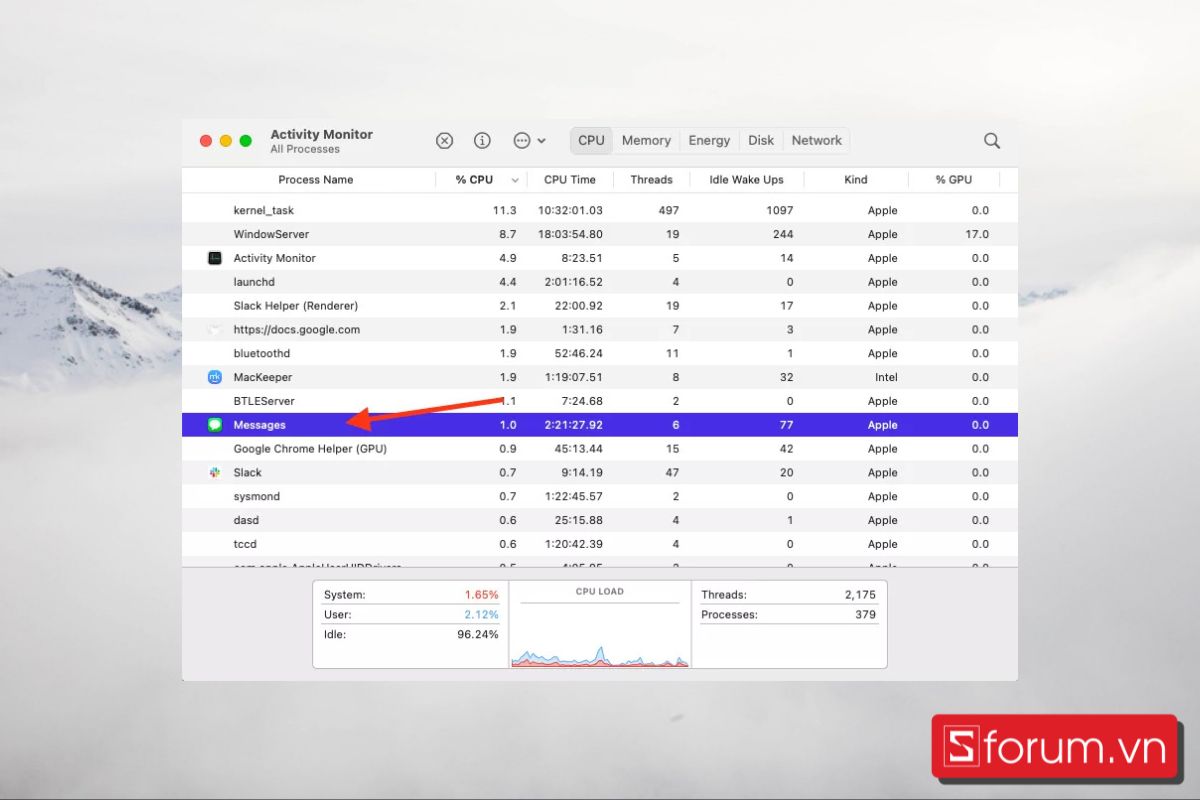Select the sysmond process name
The image size is (1200, 800).
pyautogui.click(x=256, y=496)
